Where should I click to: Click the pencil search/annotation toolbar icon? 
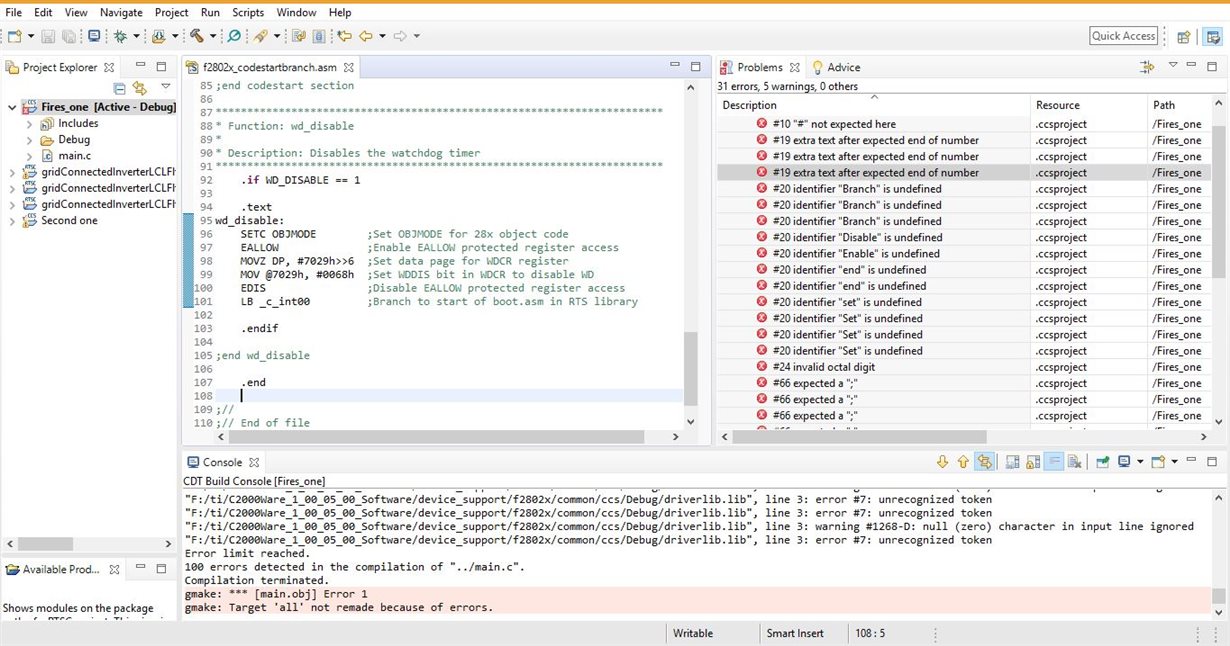(x=260, y=36)
